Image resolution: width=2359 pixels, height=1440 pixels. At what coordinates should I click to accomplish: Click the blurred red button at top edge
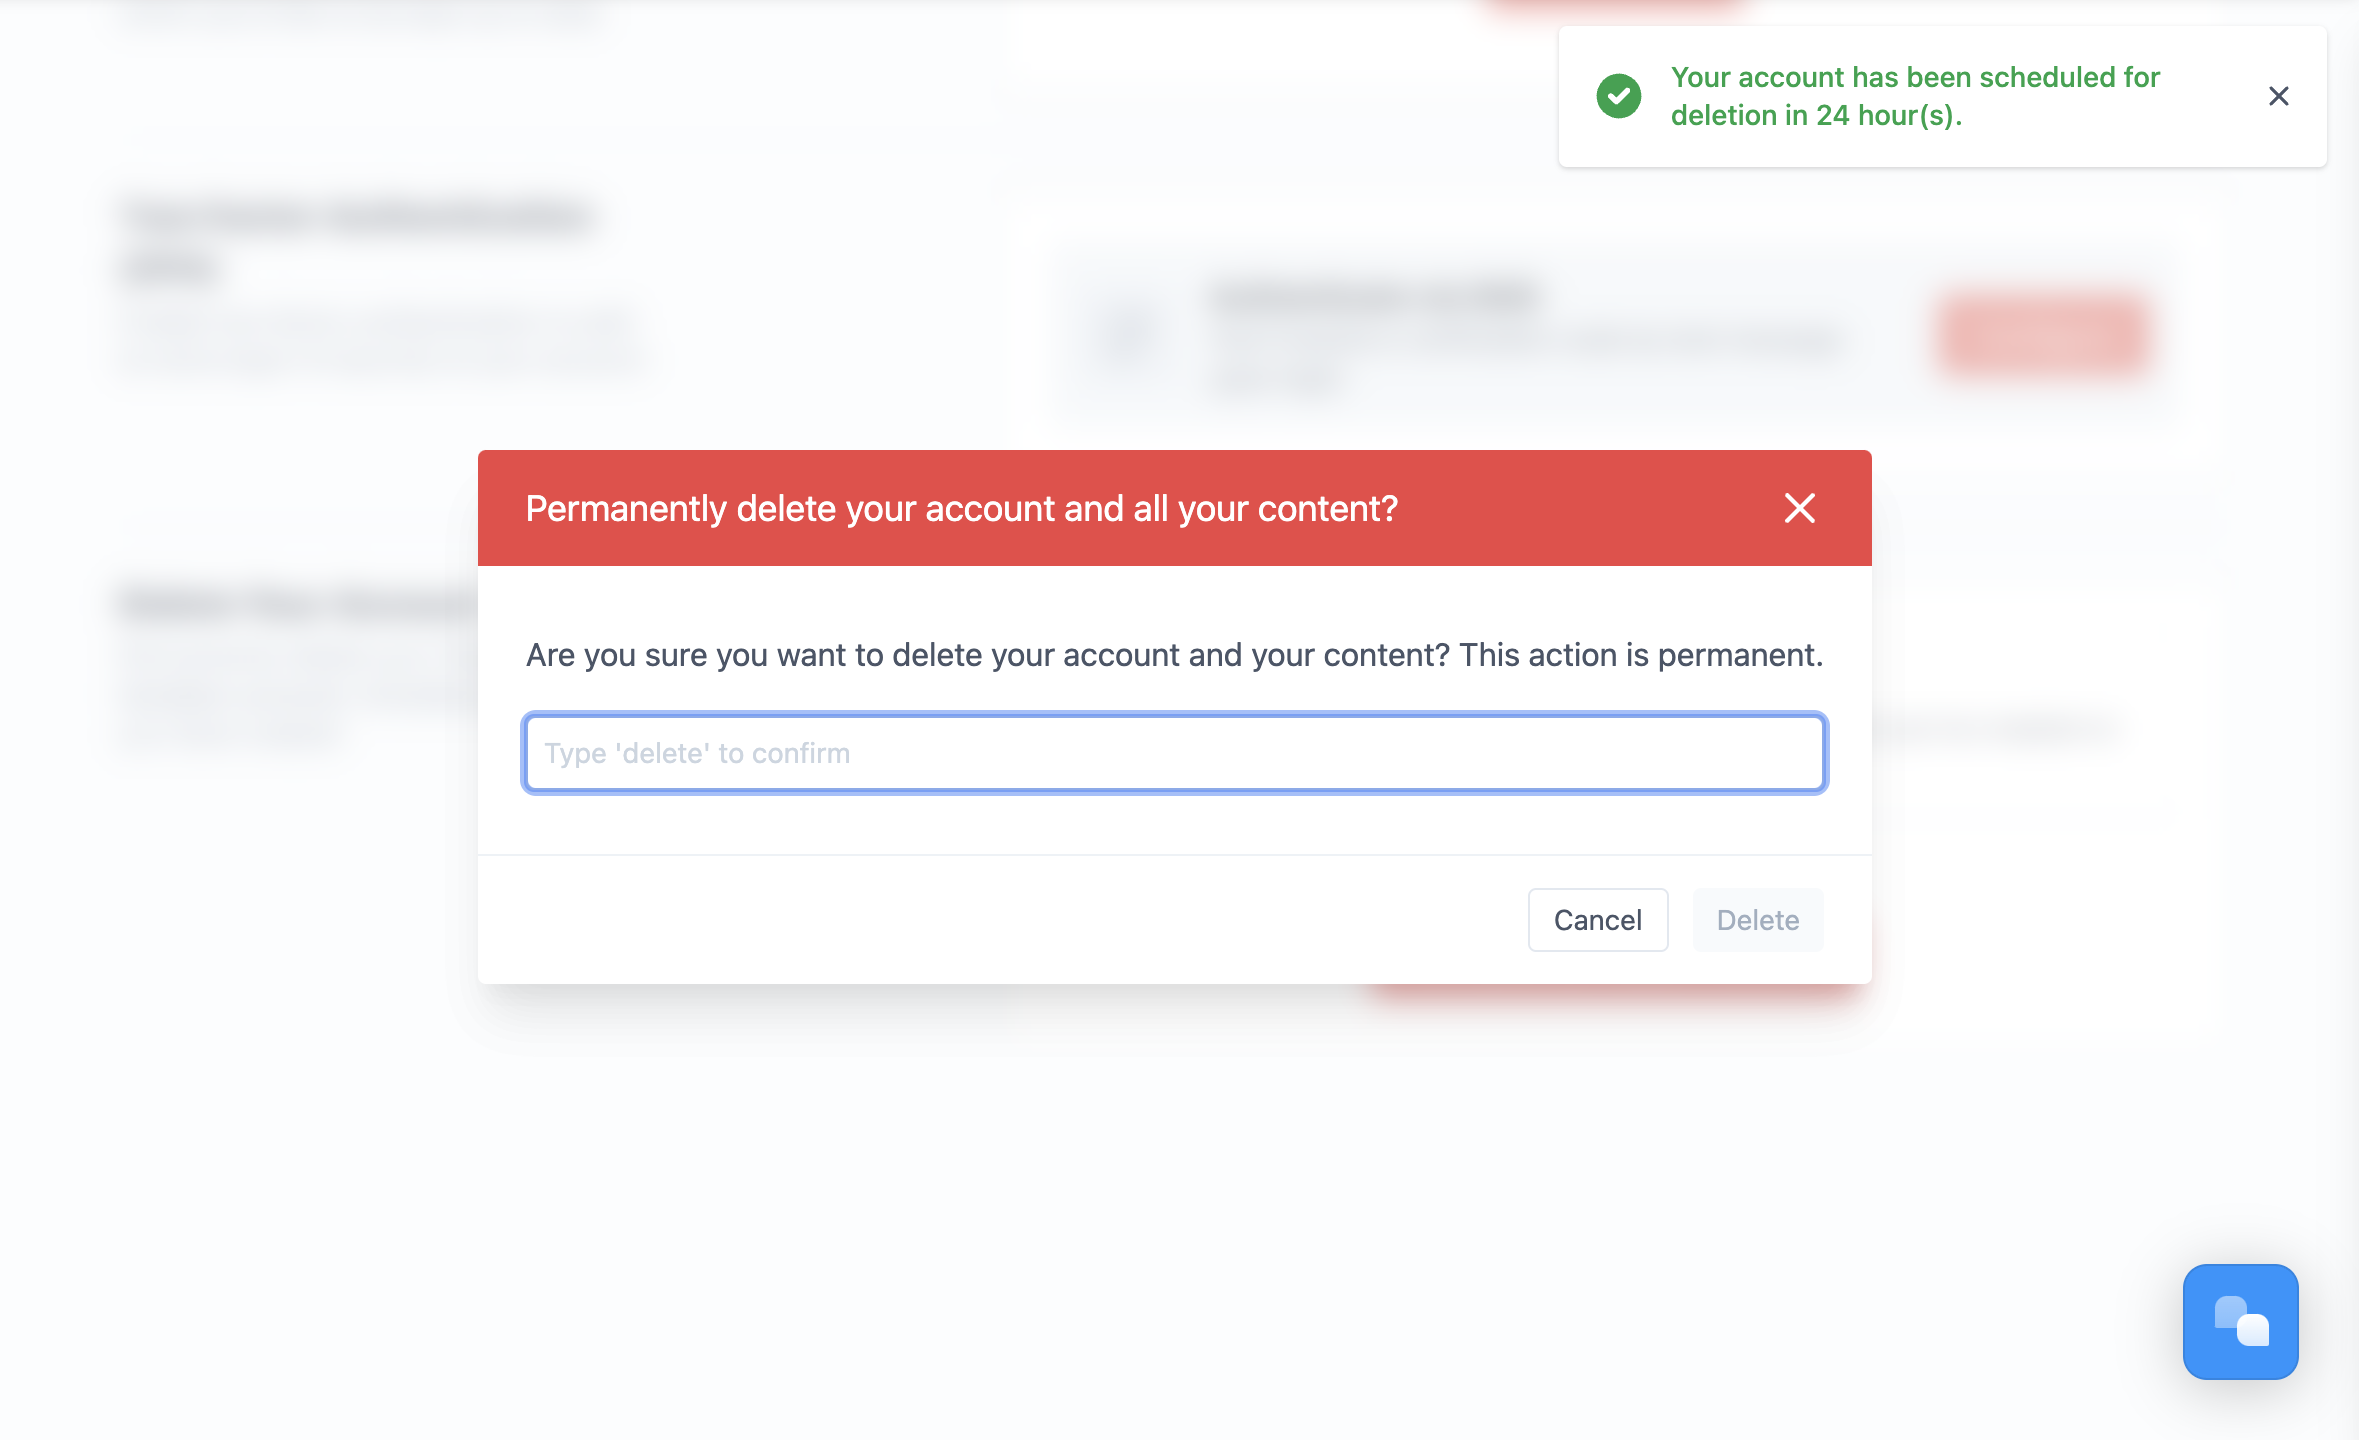click(x=1612, y=8)
